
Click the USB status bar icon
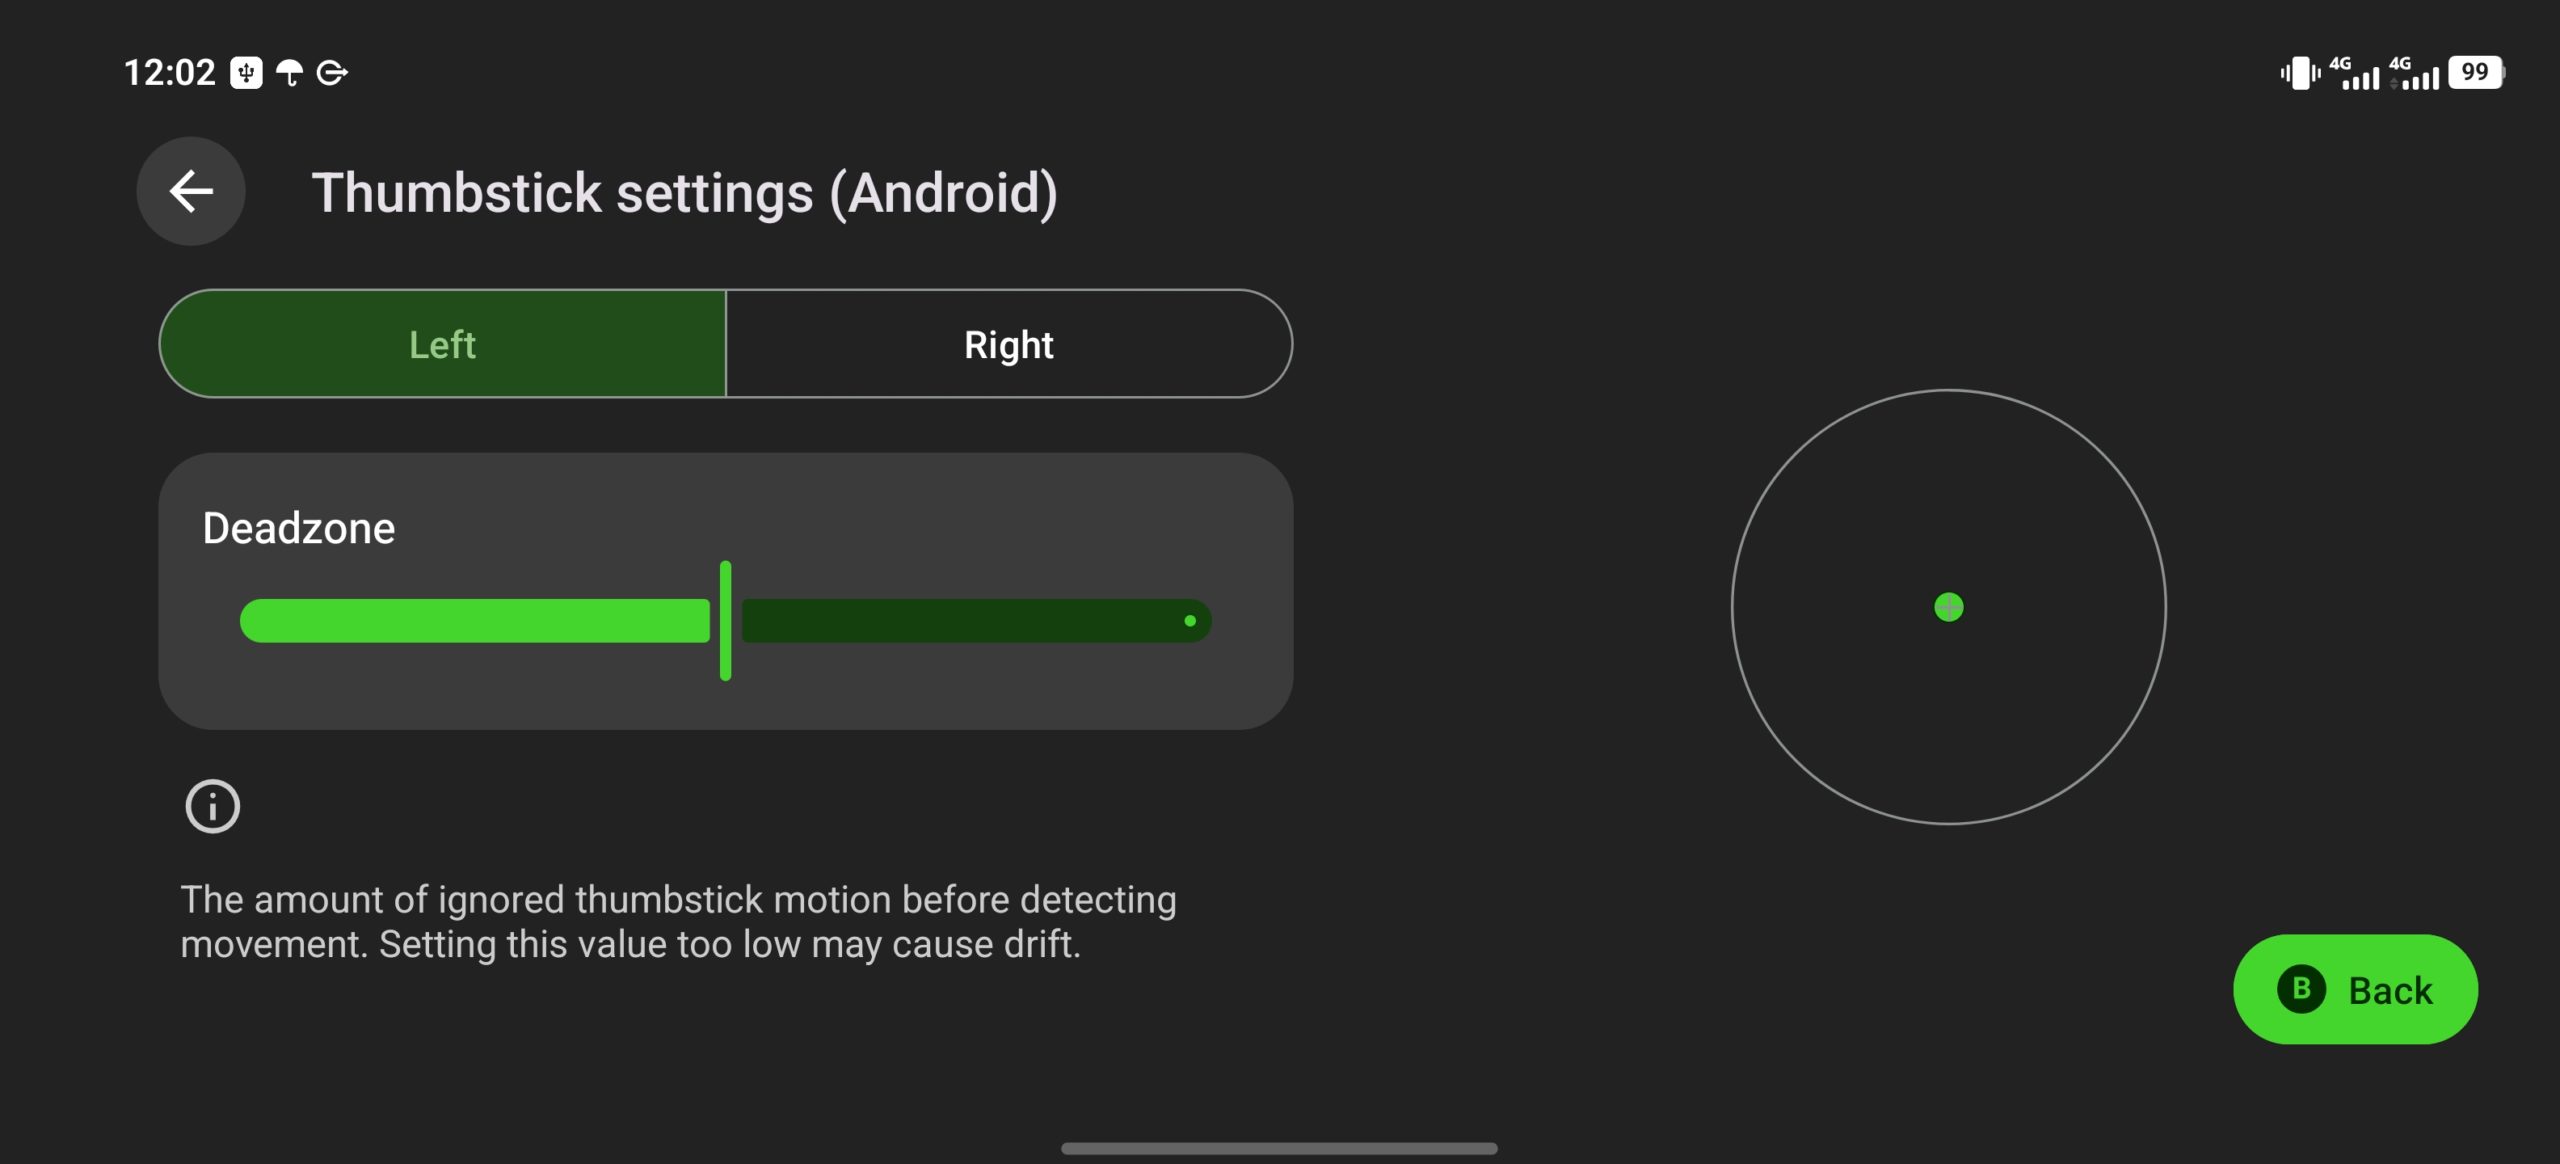click(x=246, y=73)
